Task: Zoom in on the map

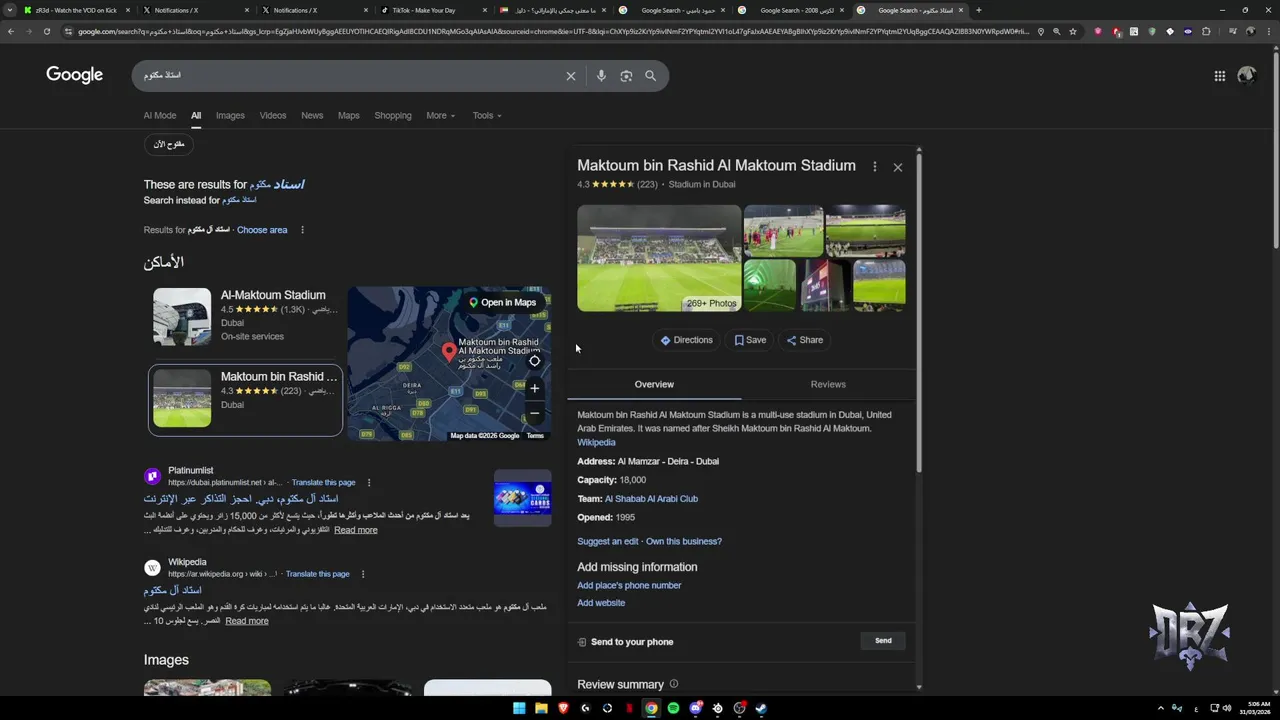Action: point(535,388)
